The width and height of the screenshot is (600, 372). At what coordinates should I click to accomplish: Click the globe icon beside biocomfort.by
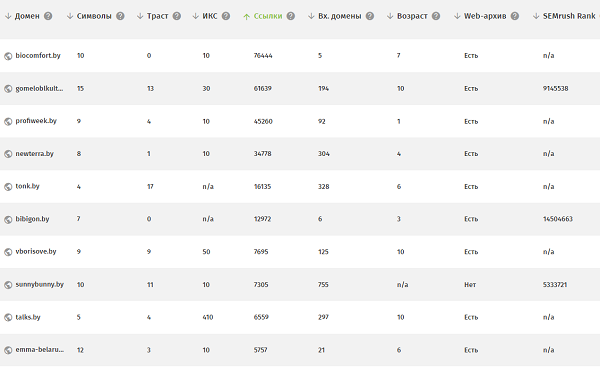point(8,56)
